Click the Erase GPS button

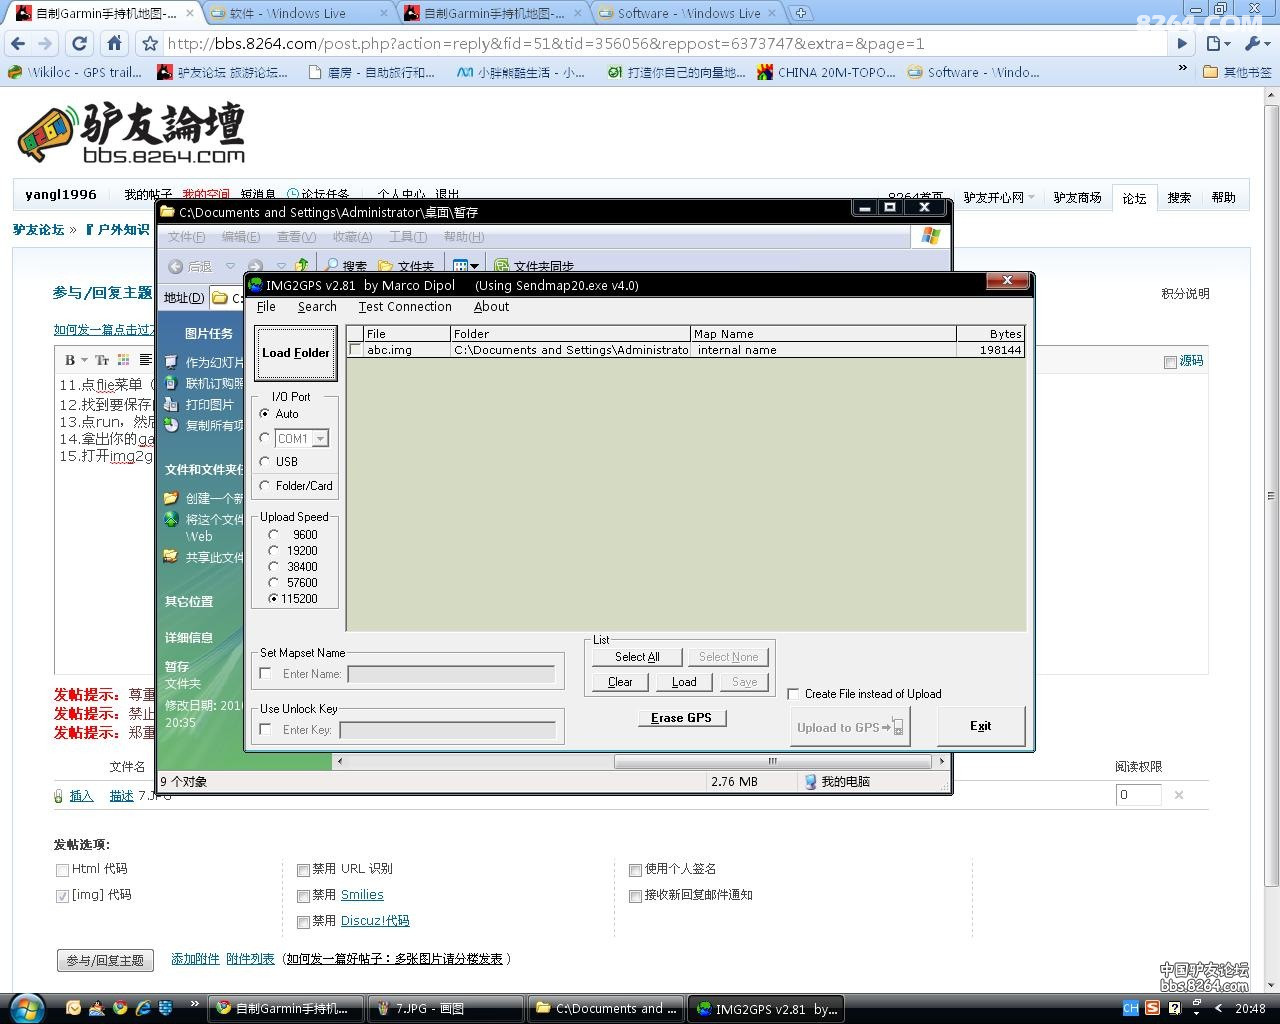tap(681, 718)
